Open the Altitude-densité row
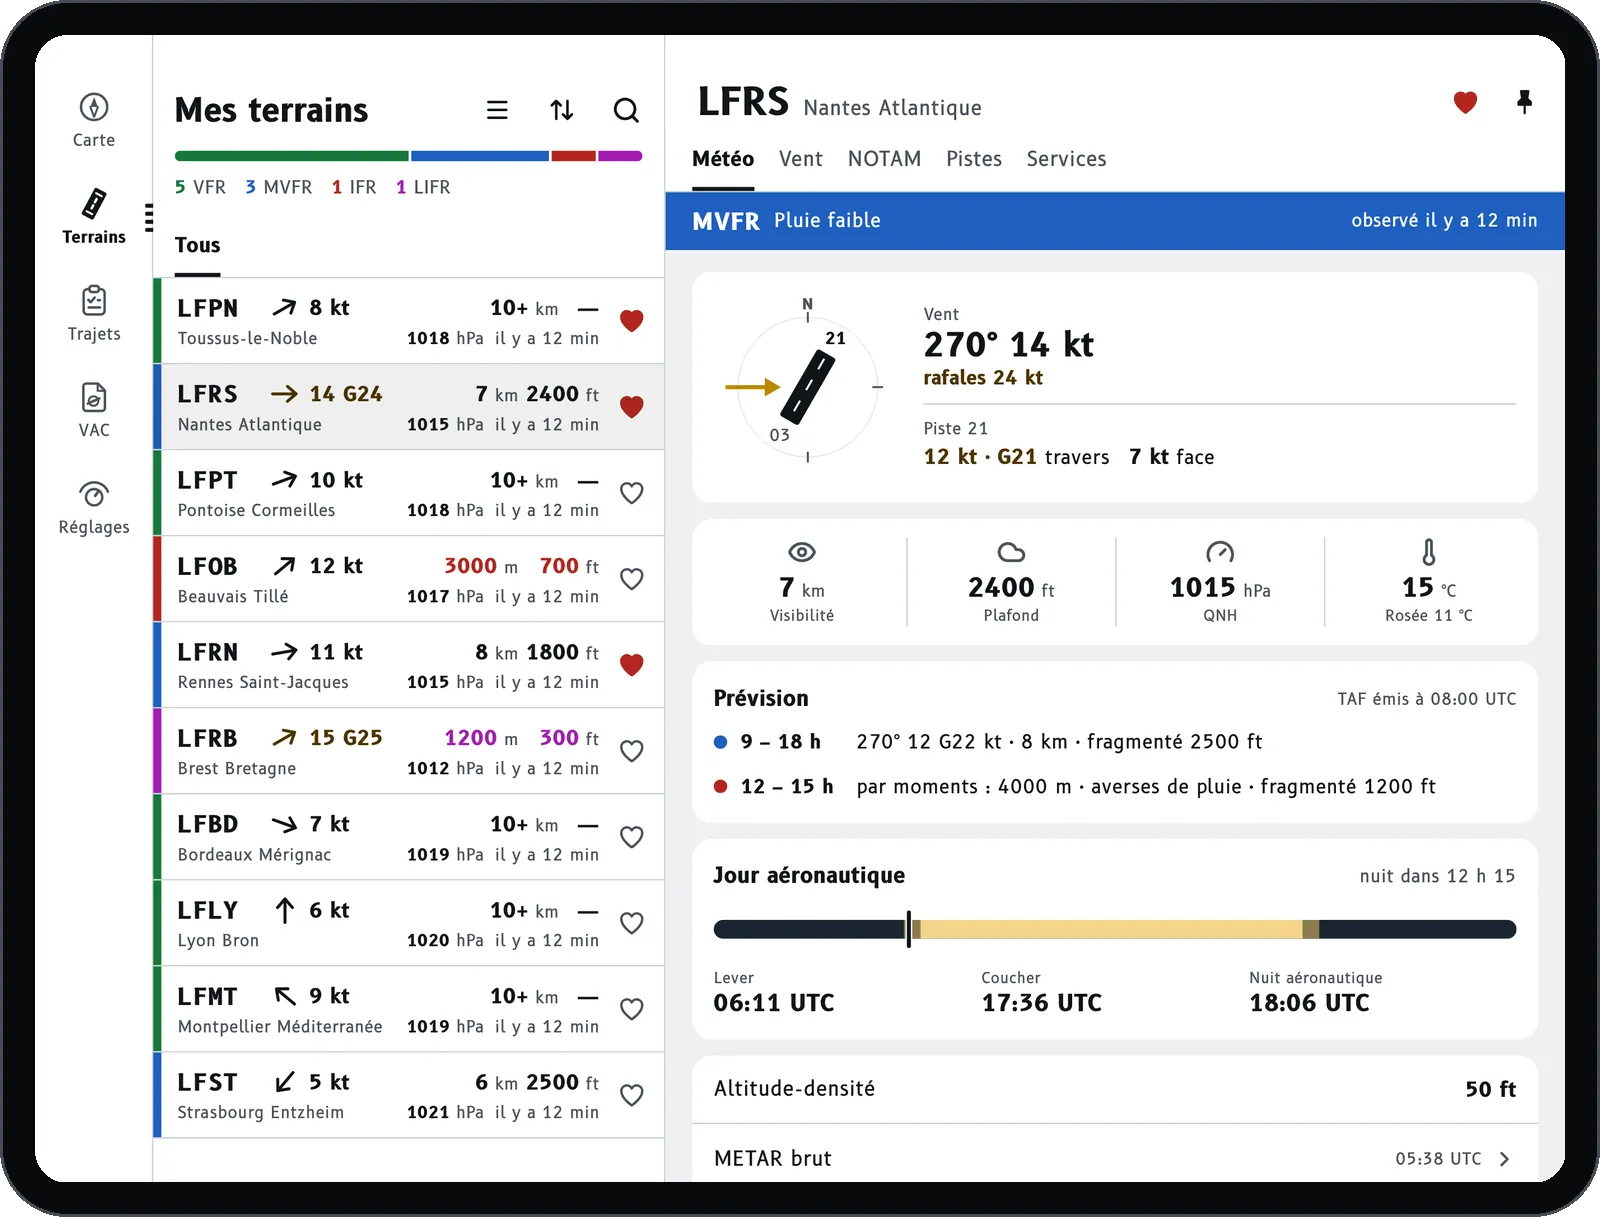The height and width of the screenshot is (1217, 1600). pyautogui.click(x=1115, y=1089)
